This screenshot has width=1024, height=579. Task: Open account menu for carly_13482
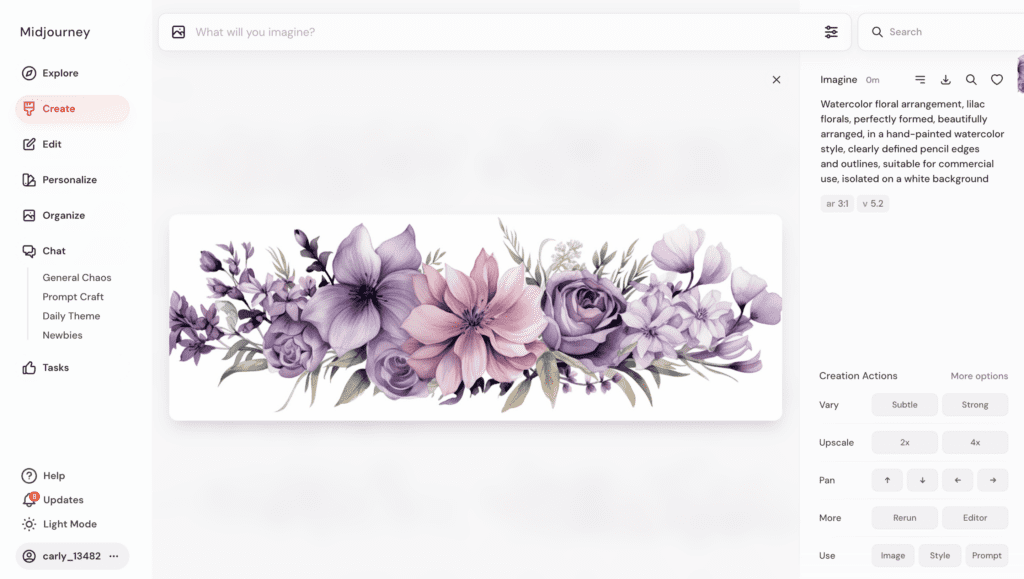114,556
